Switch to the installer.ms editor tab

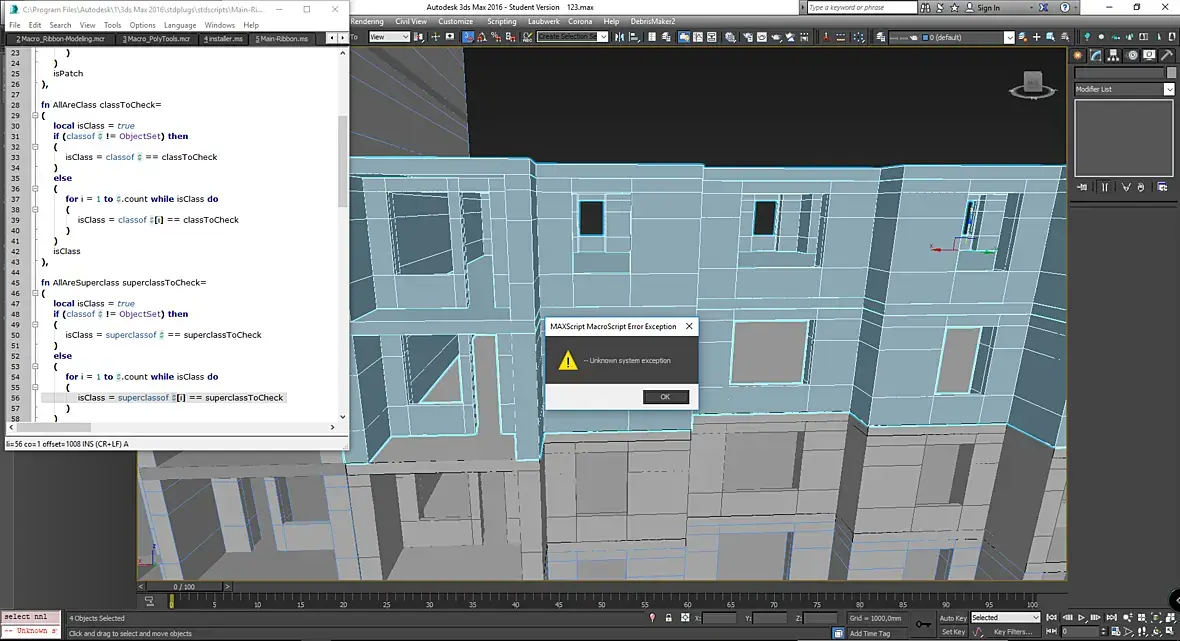[223, 39]
